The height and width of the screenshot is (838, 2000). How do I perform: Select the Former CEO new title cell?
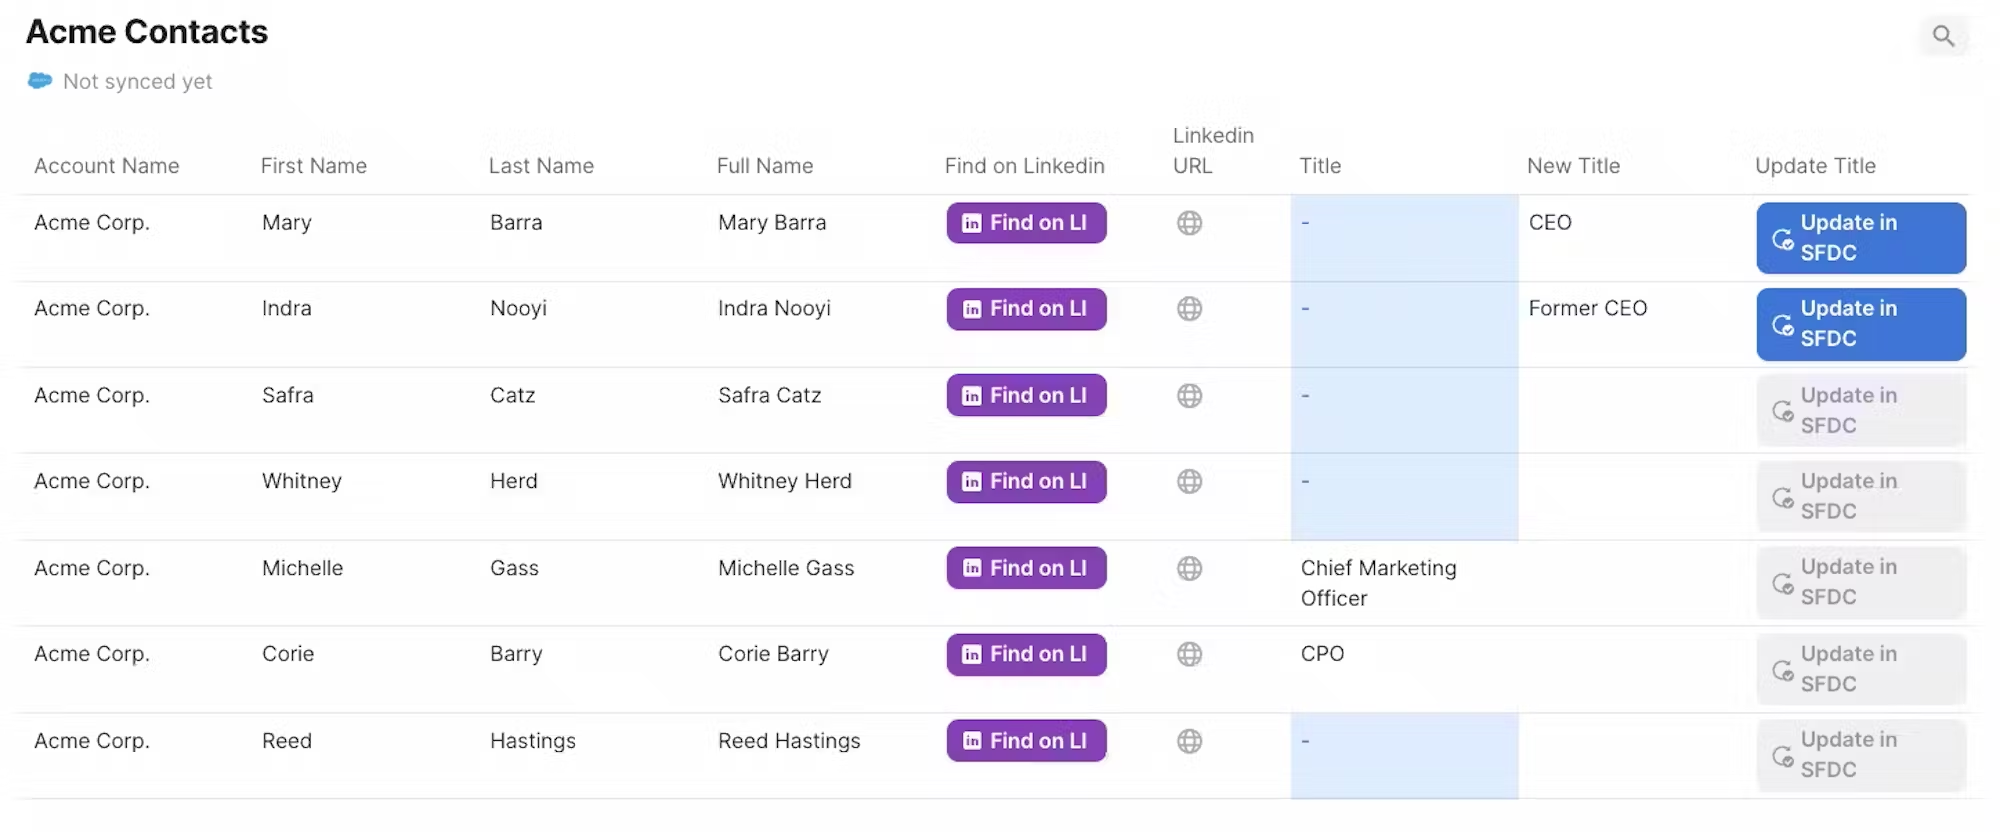pos(1587,309)
